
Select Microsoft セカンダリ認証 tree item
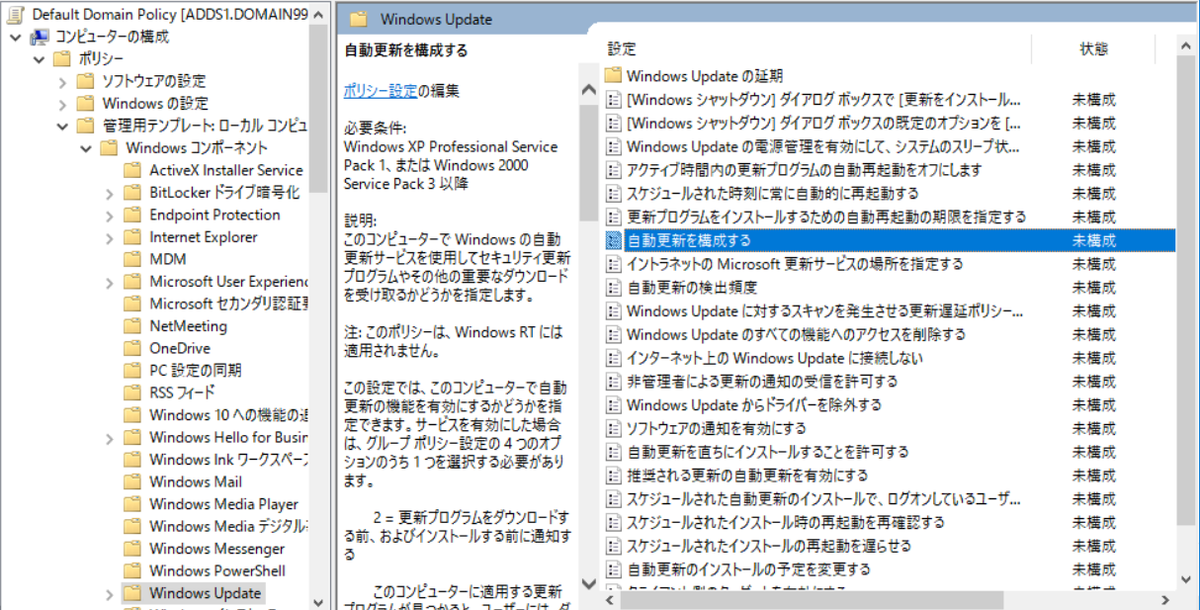pos(228,304)
